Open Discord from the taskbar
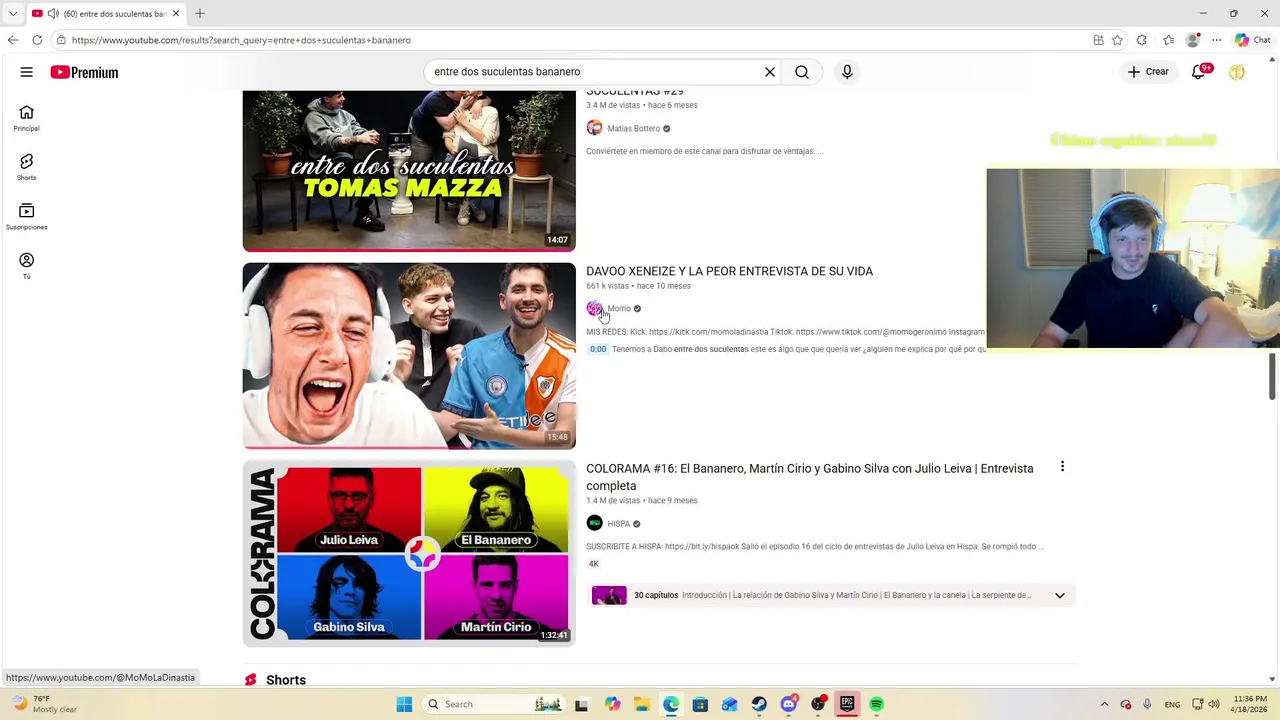 pyautogui.click(x=789, y=704)
